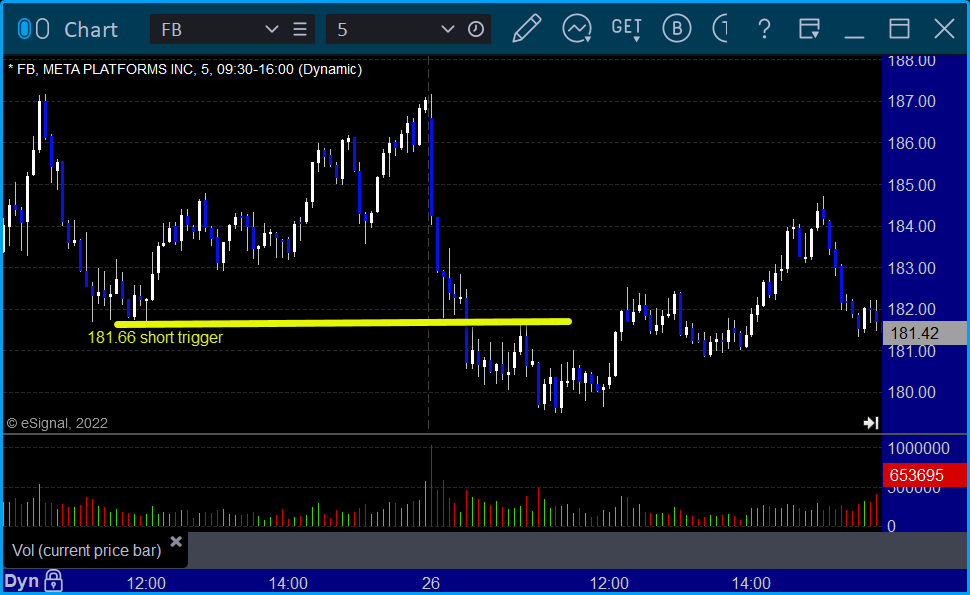Click the circled B button
970x595 pixels.
tap(677, 28)
